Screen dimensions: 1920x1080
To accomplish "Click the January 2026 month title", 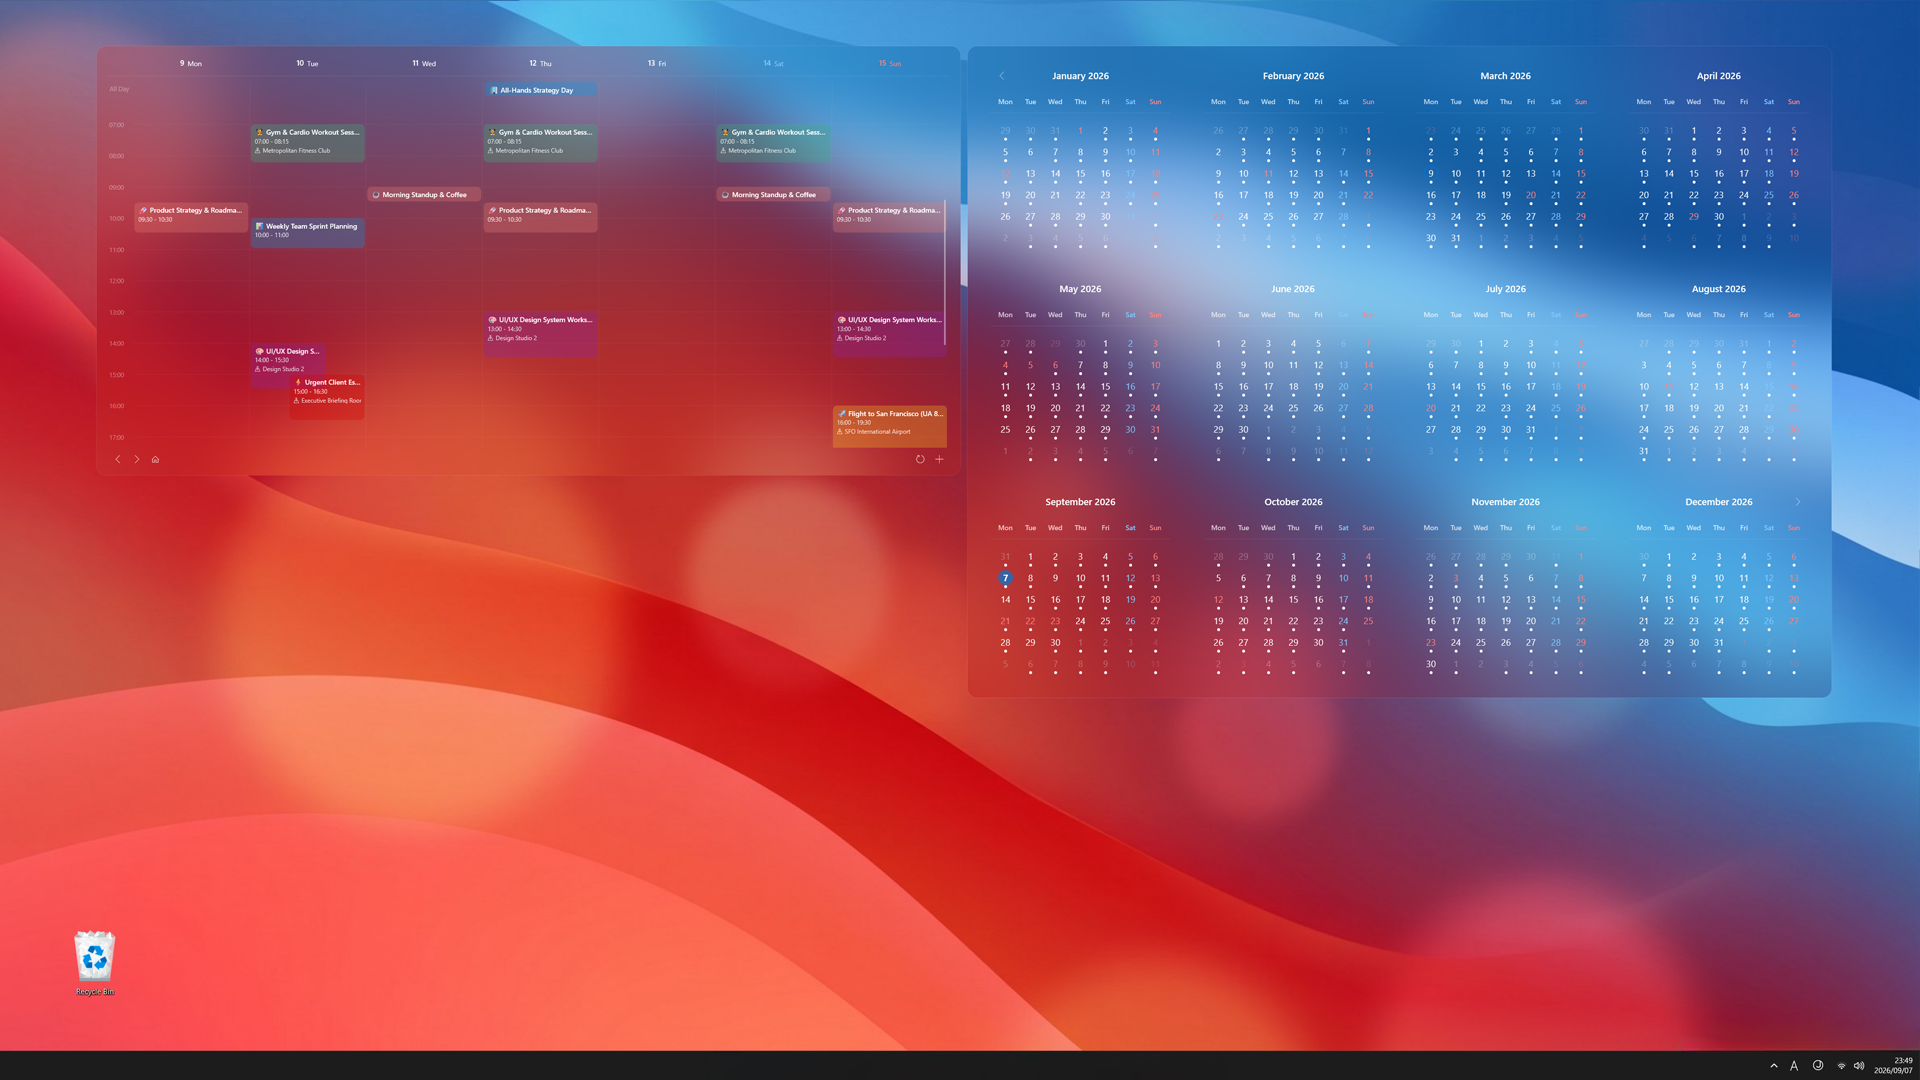I will click(1080, 76).
